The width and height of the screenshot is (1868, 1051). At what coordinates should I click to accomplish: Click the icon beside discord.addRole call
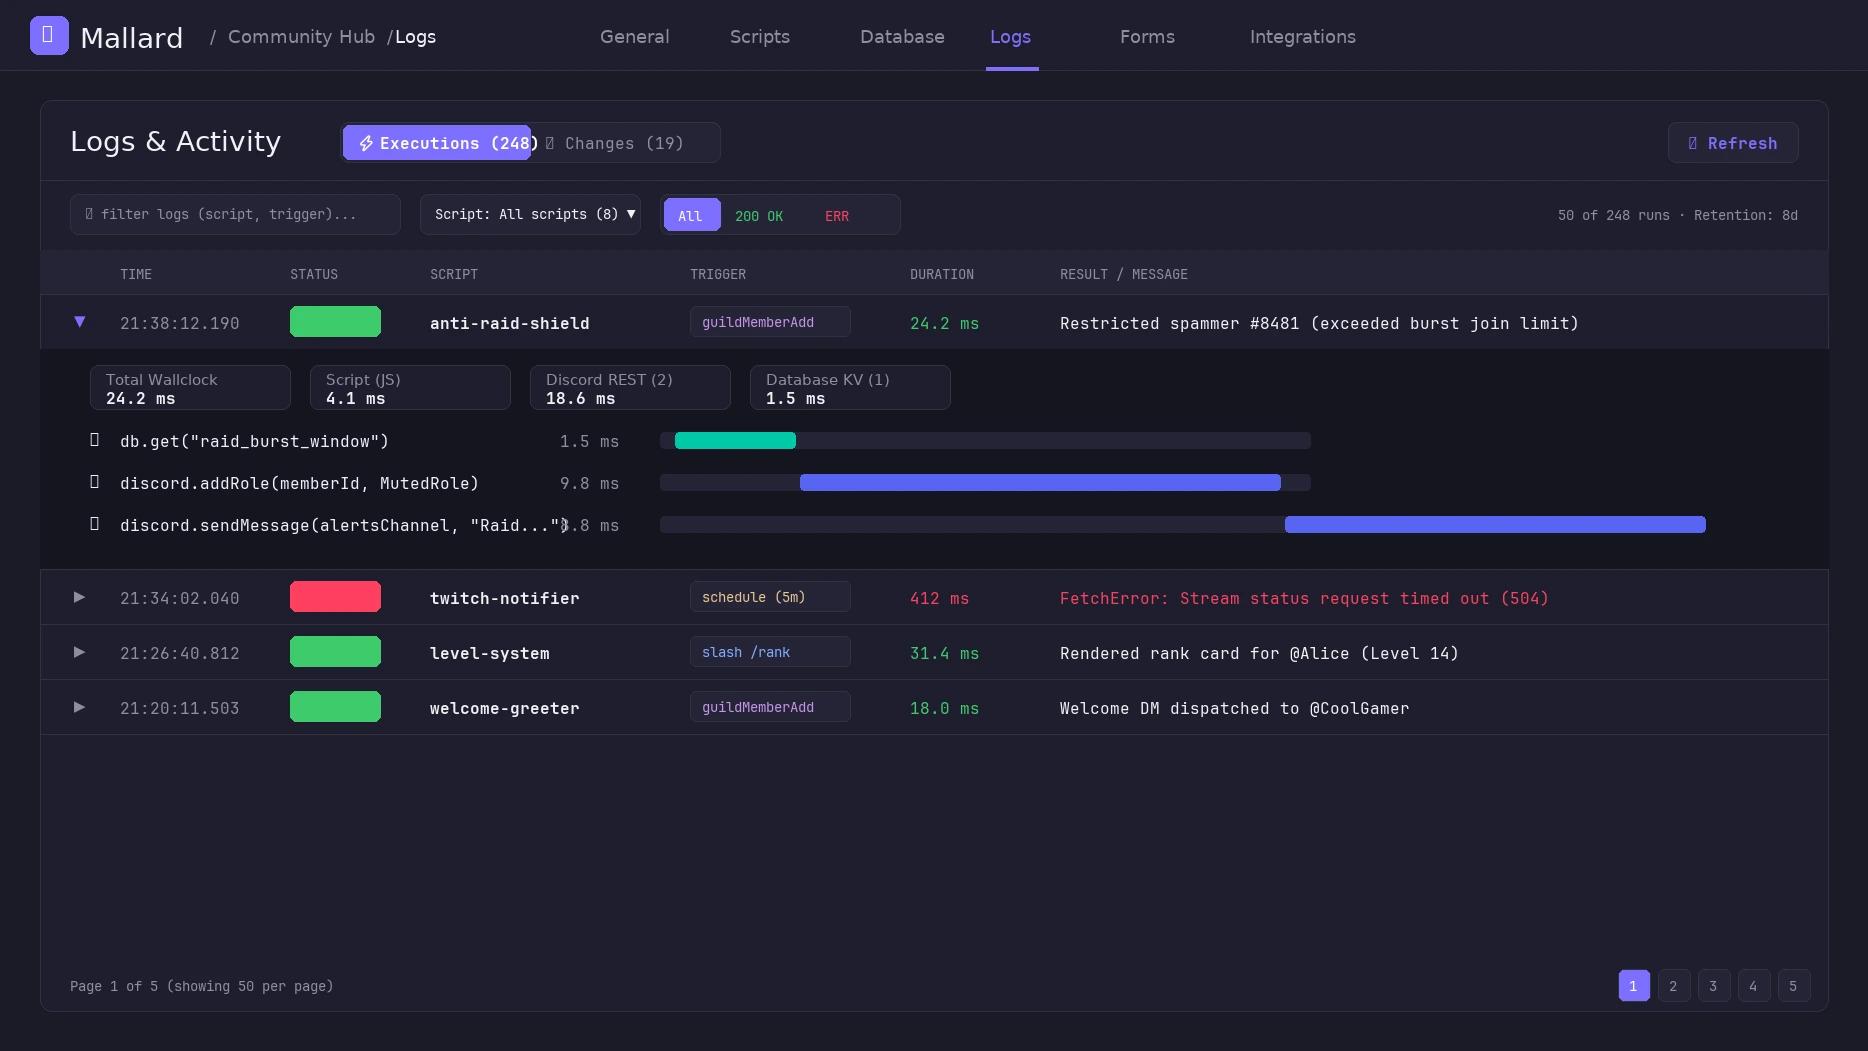click(95, 482)
